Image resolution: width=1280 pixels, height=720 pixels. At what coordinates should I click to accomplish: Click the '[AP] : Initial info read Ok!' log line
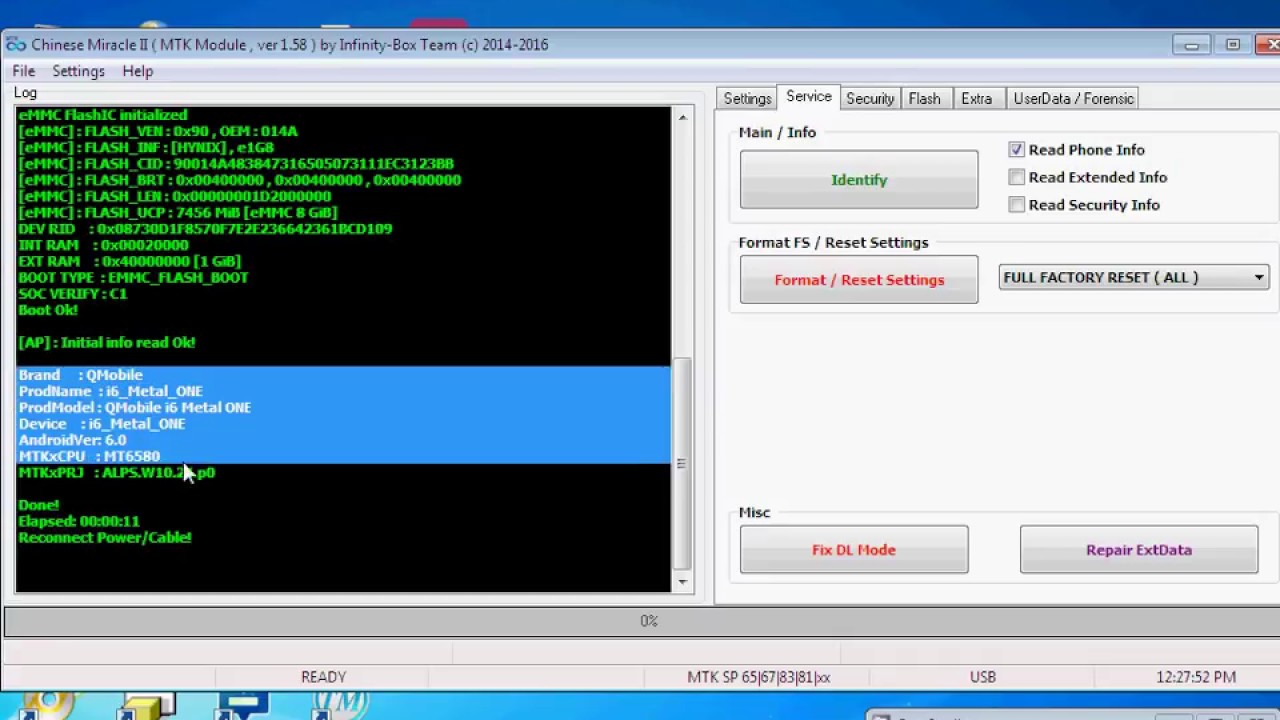click(x=107, y=342)
